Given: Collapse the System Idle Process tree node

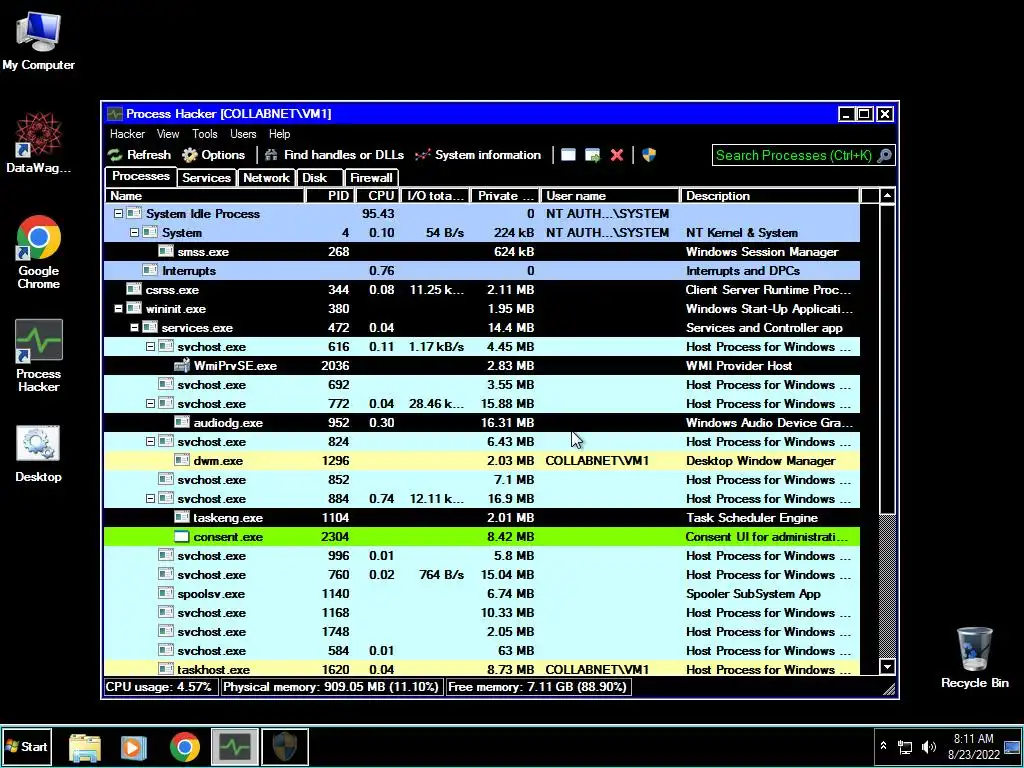Looking at the screenshot, I should pos(118,214).
